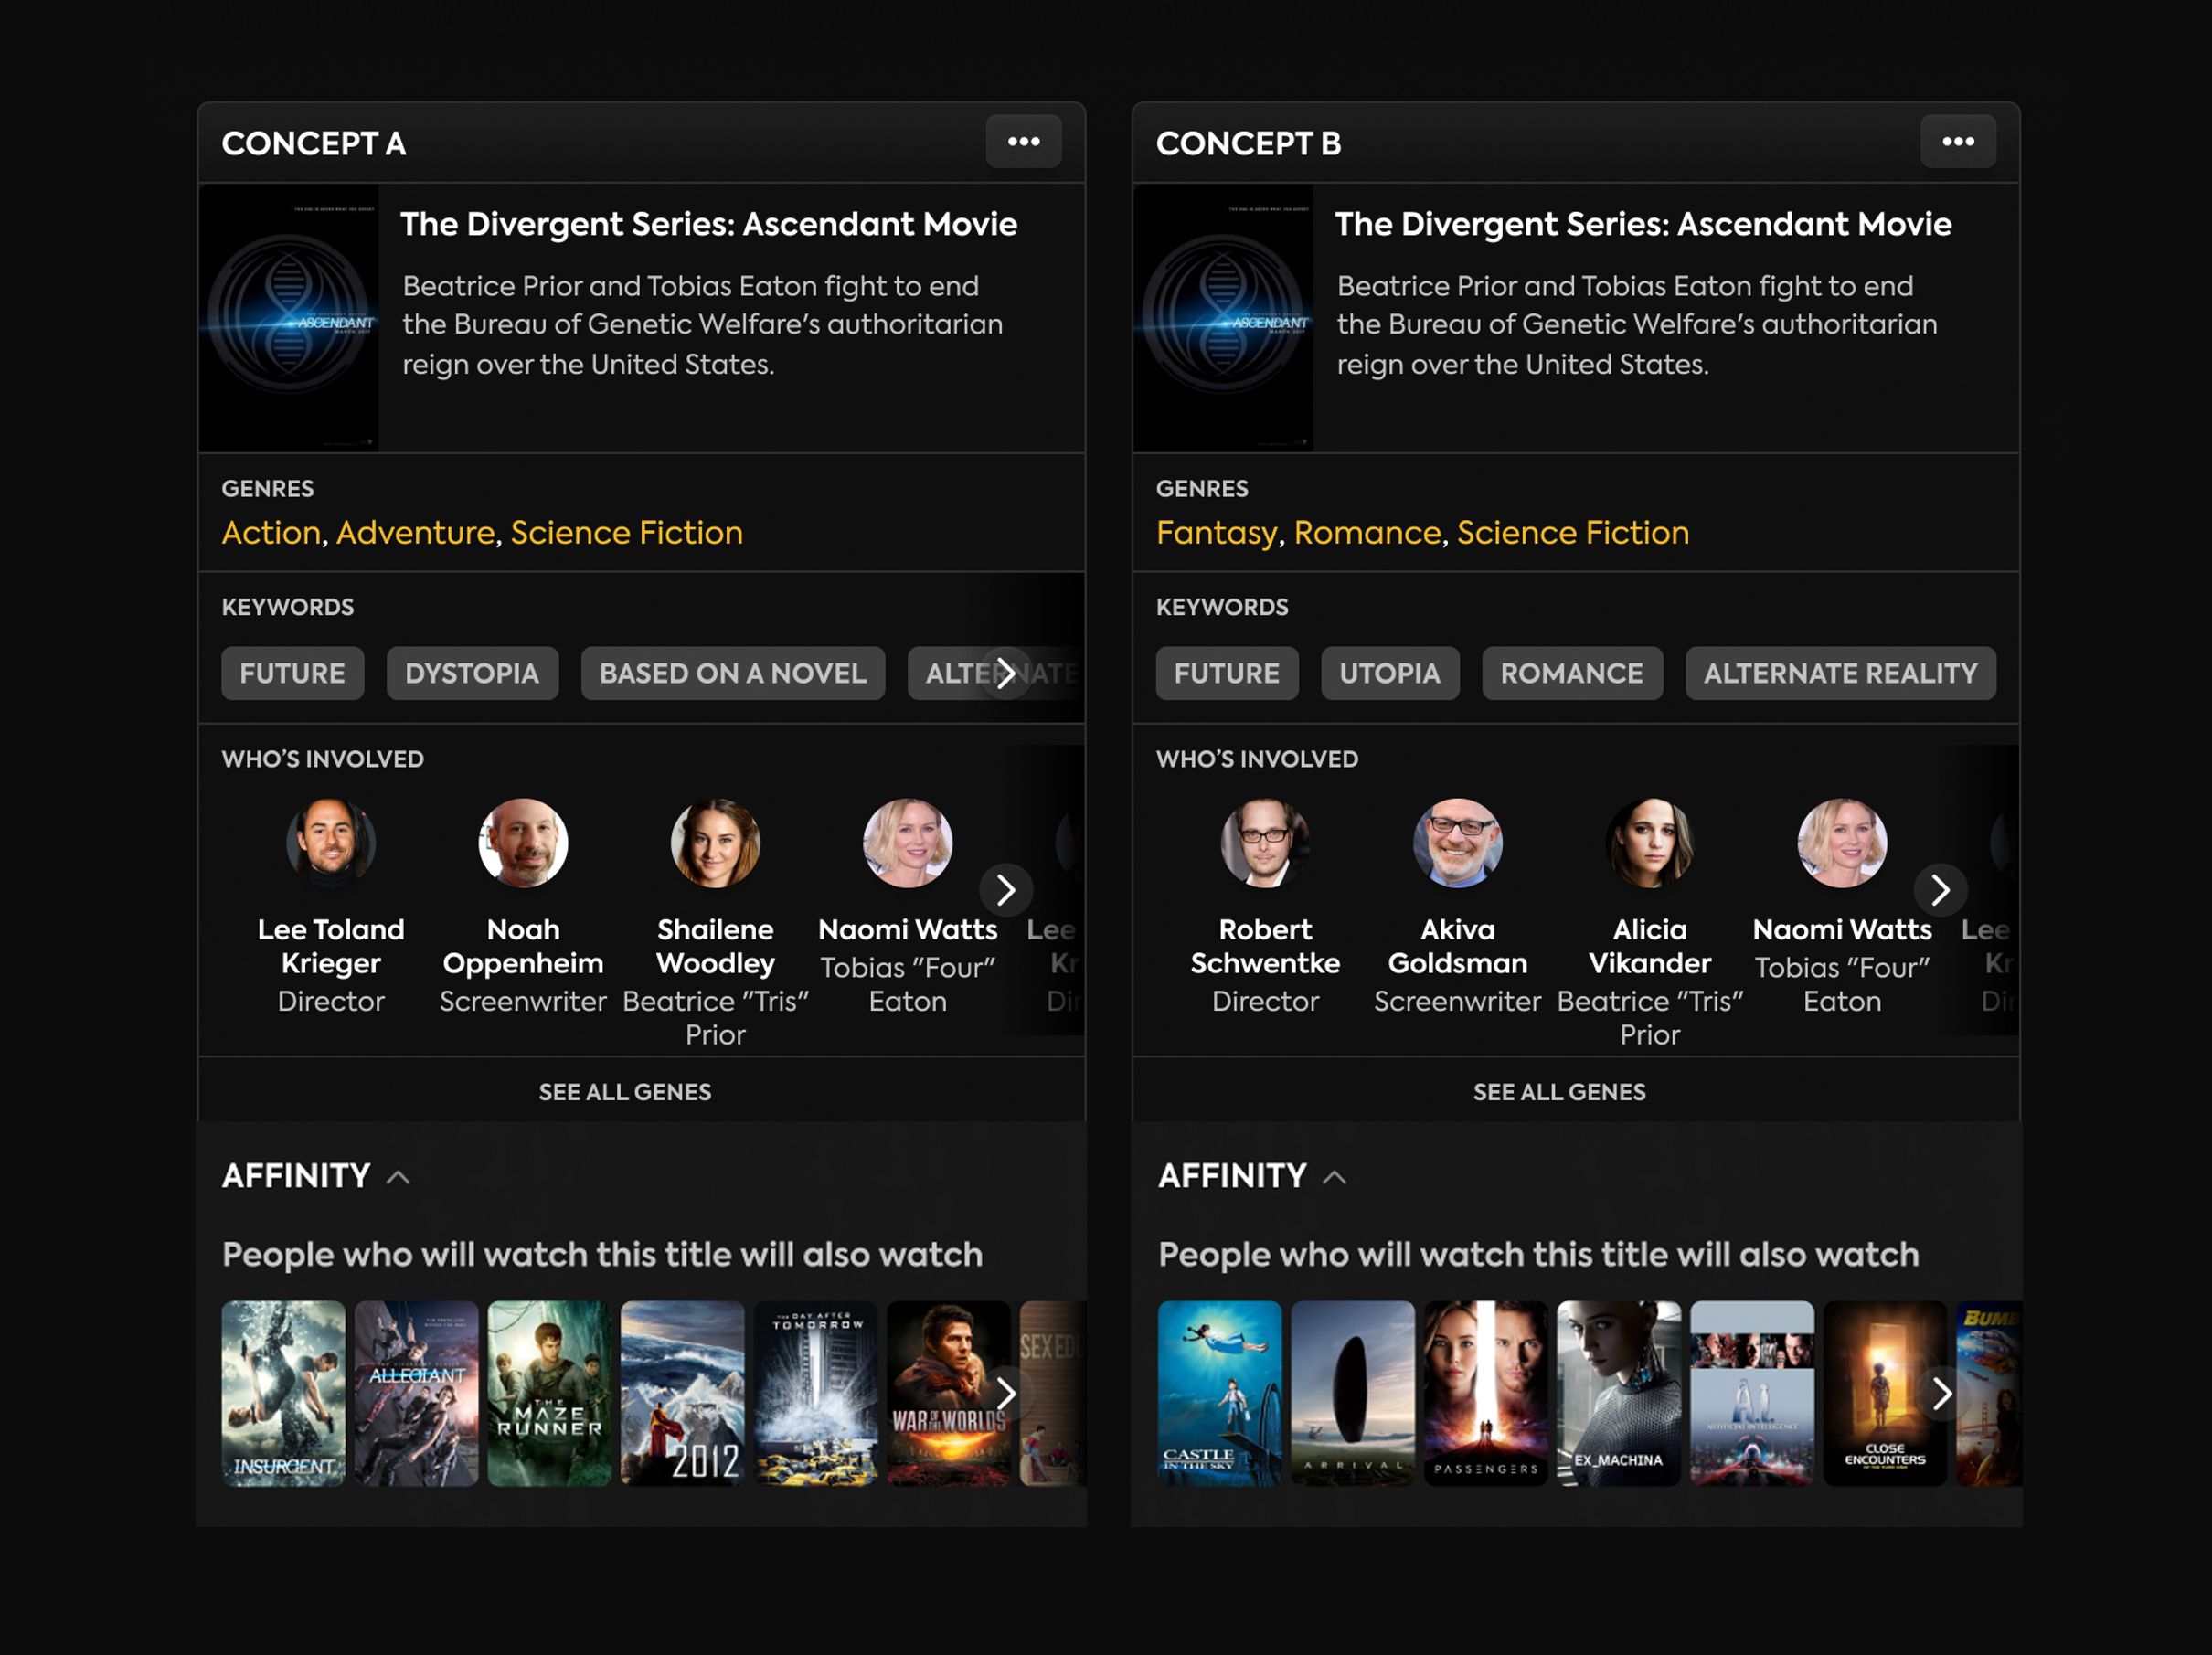Open Naomi Watts avatar in Concept A
Viewport: 2212px width, 1655px height.
907,843
